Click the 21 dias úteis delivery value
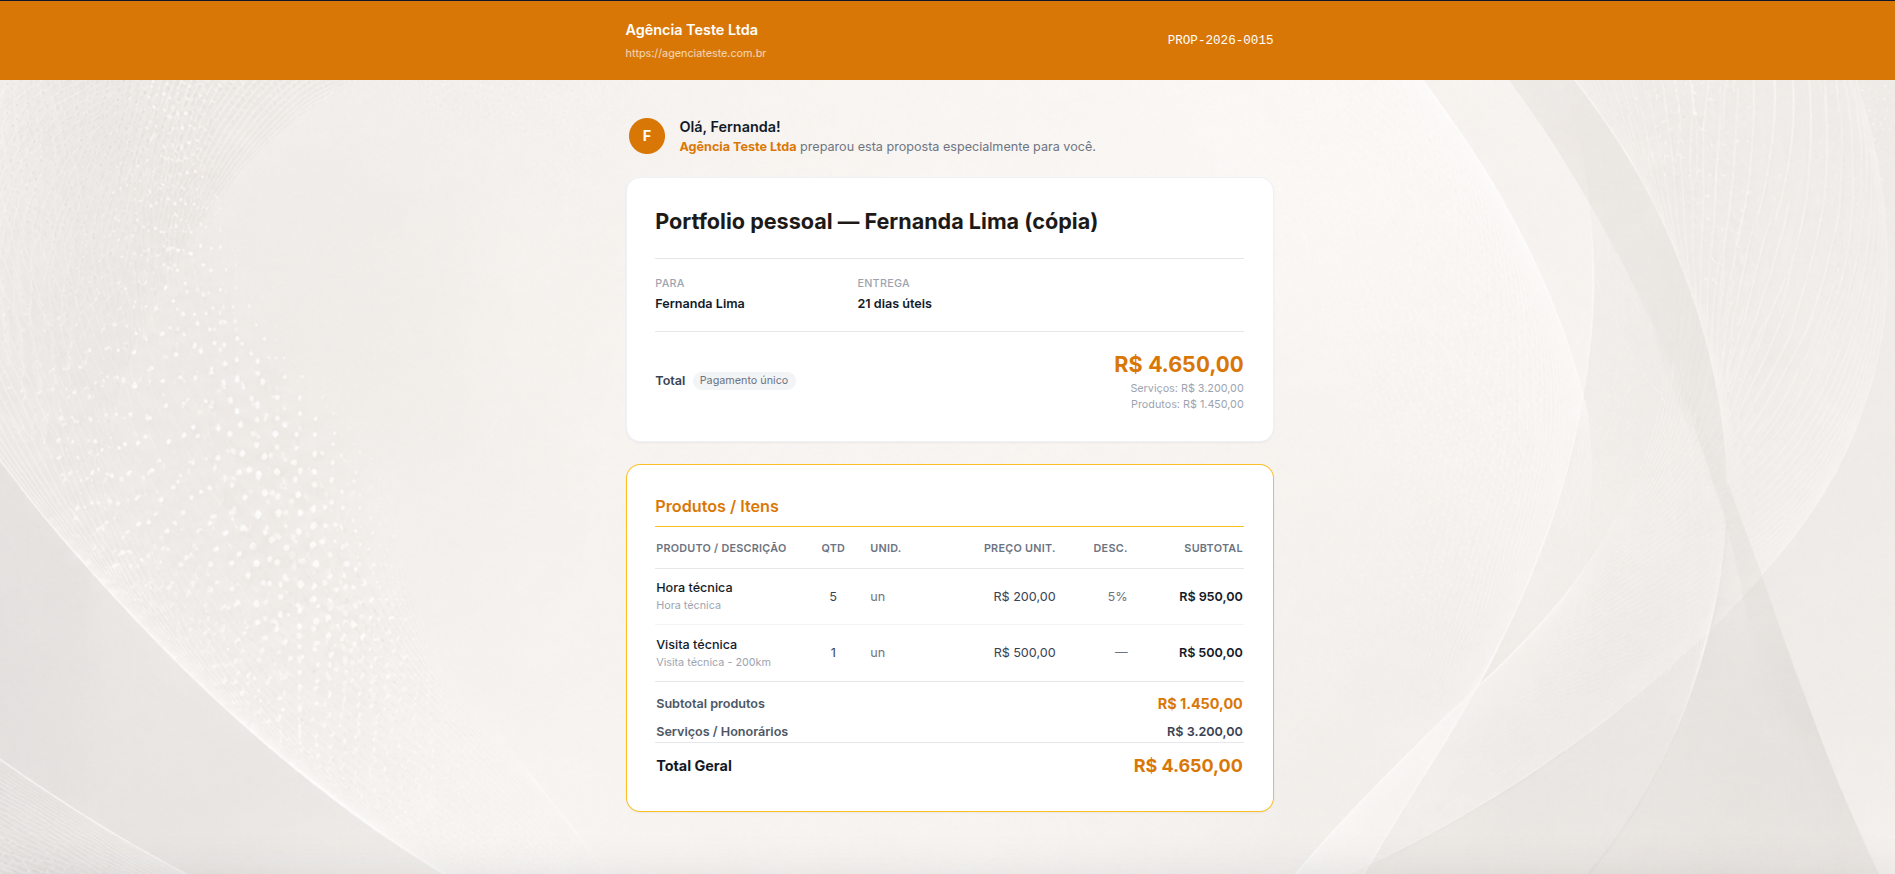Screen dimensions: 1895x874 point(894,304)
